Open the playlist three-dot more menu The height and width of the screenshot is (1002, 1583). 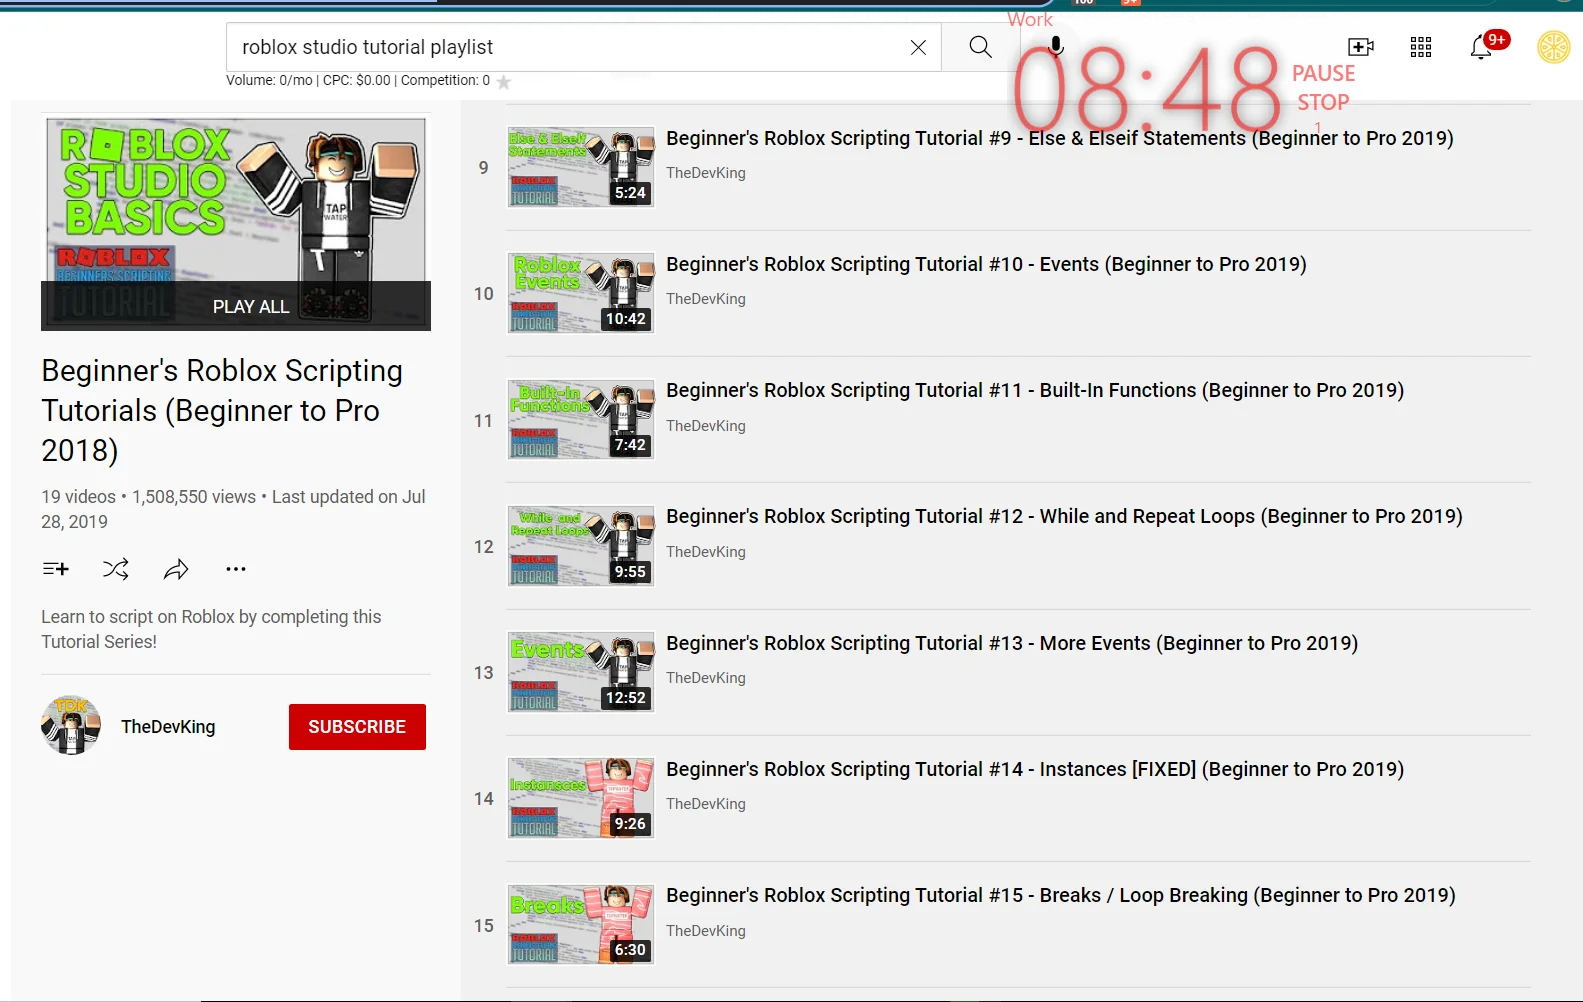[x=236, y=569]
